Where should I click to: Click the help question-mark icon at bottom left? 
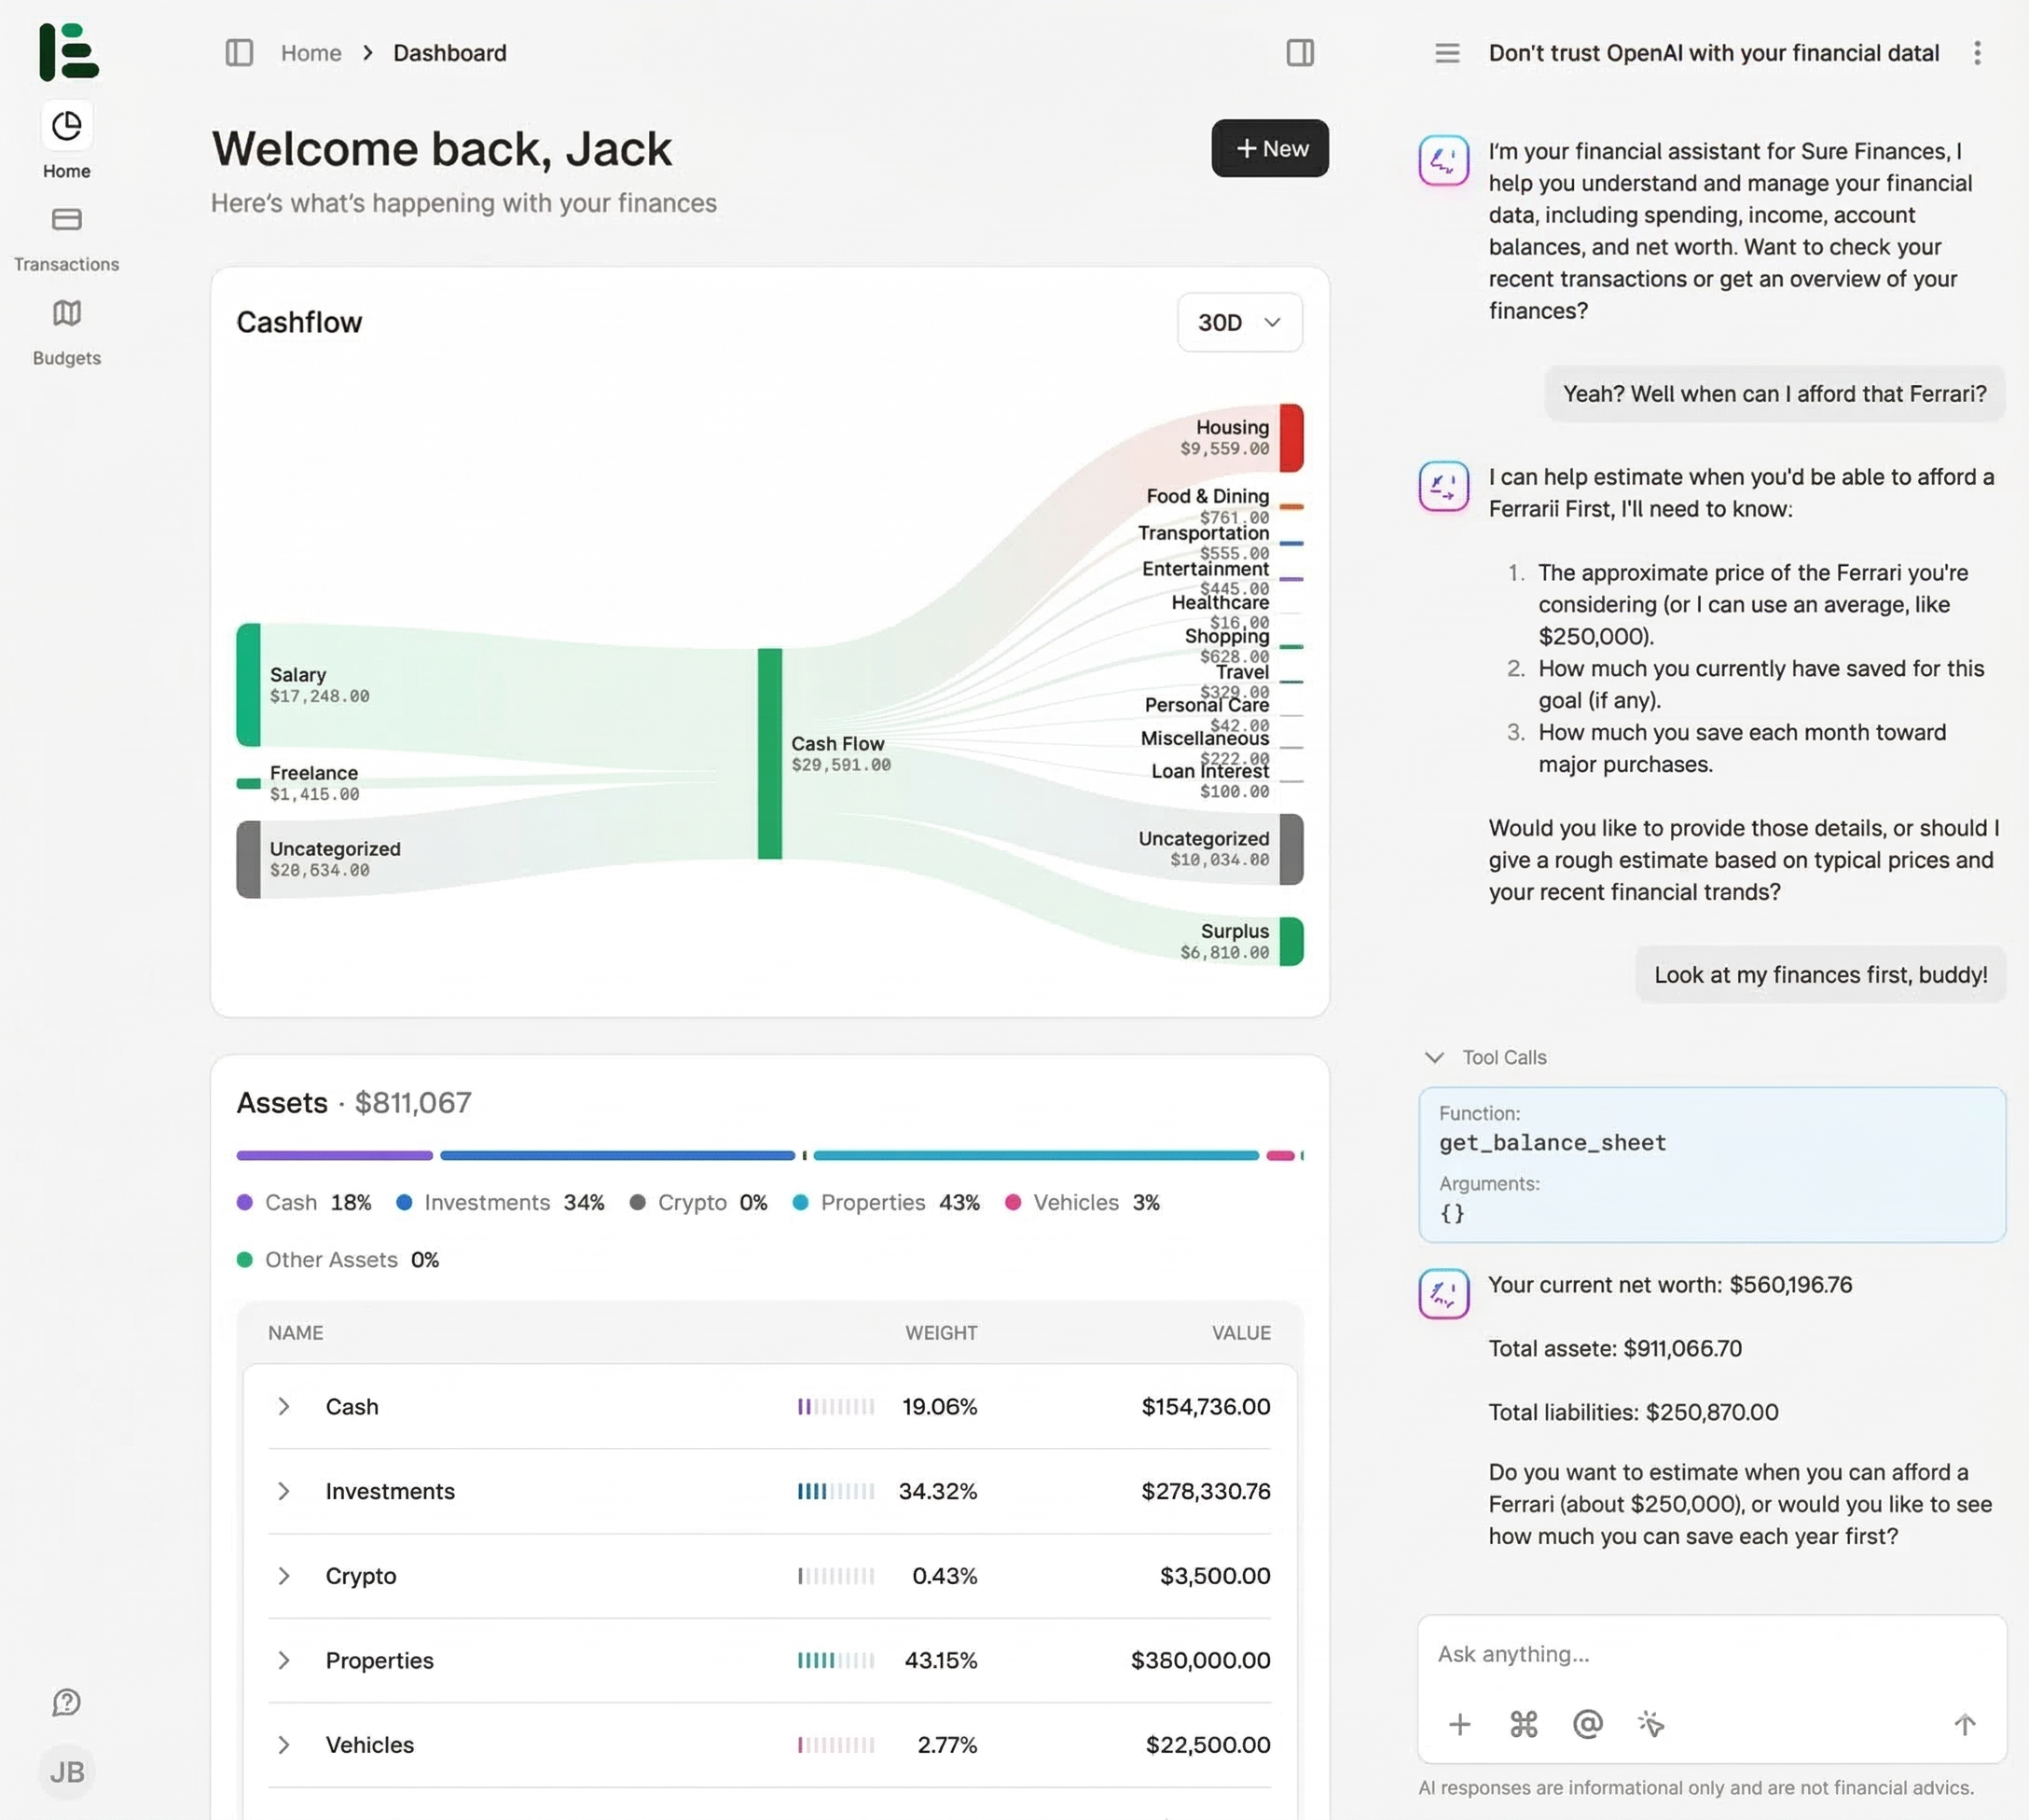65,1702
